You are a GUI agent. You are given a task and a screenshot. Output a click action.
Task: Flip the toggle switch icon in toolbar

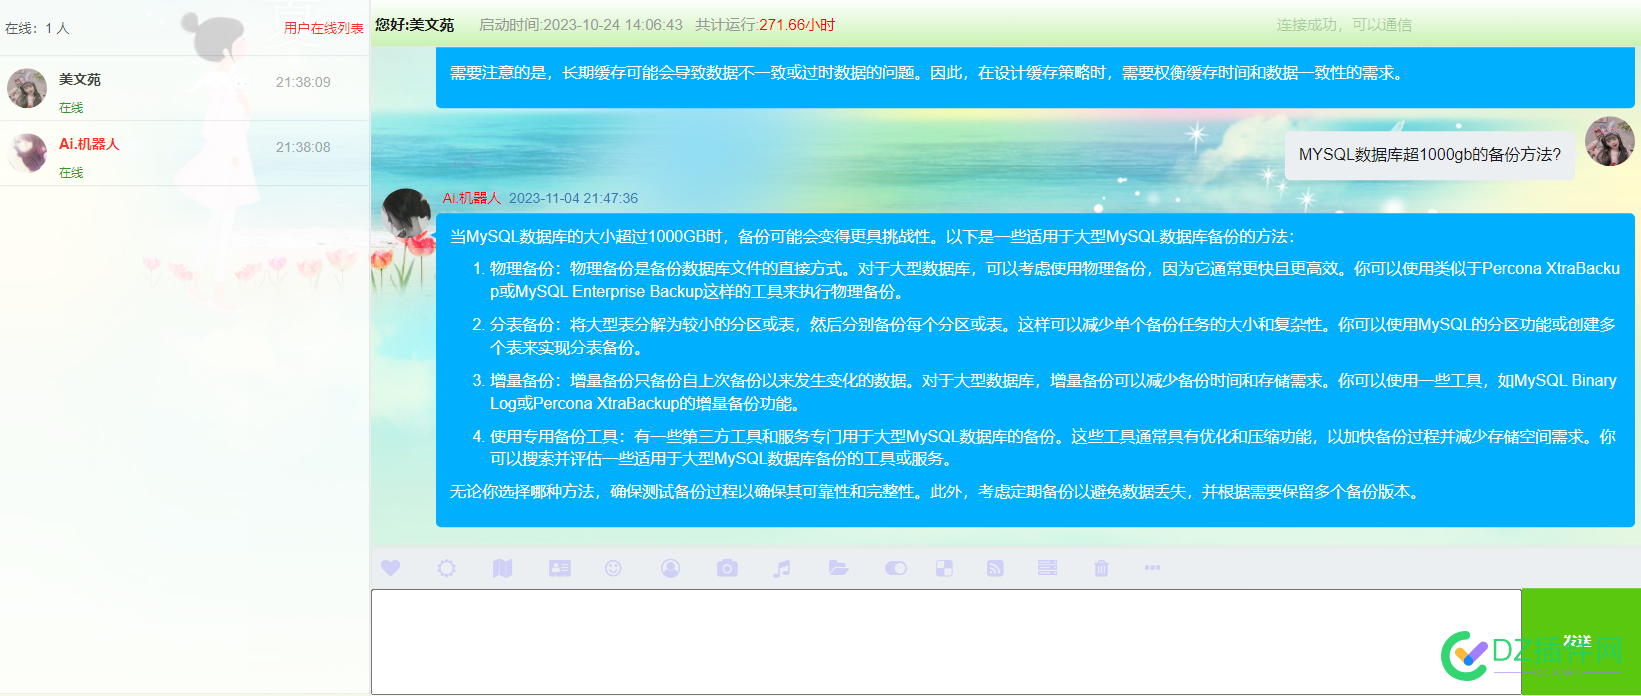coord(895,568)
